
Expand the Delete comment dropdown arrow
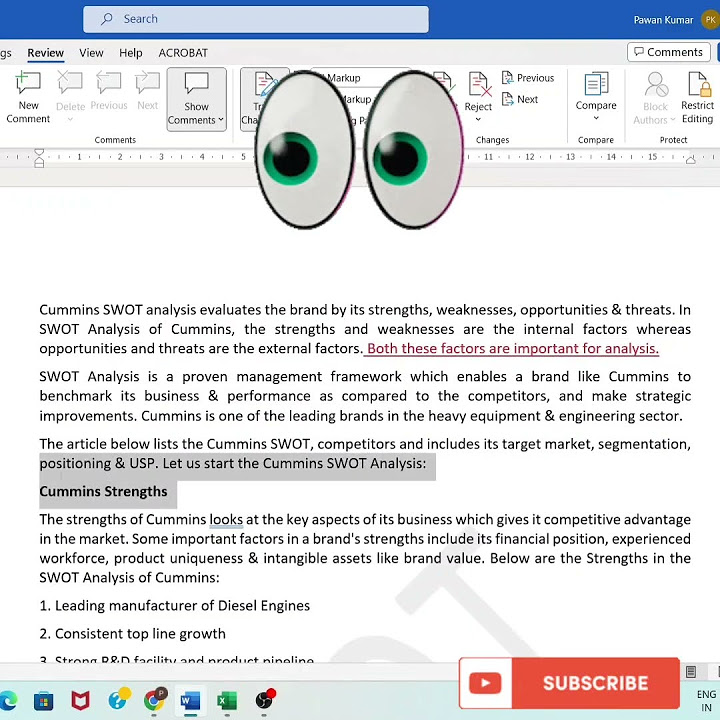[70, 119]
